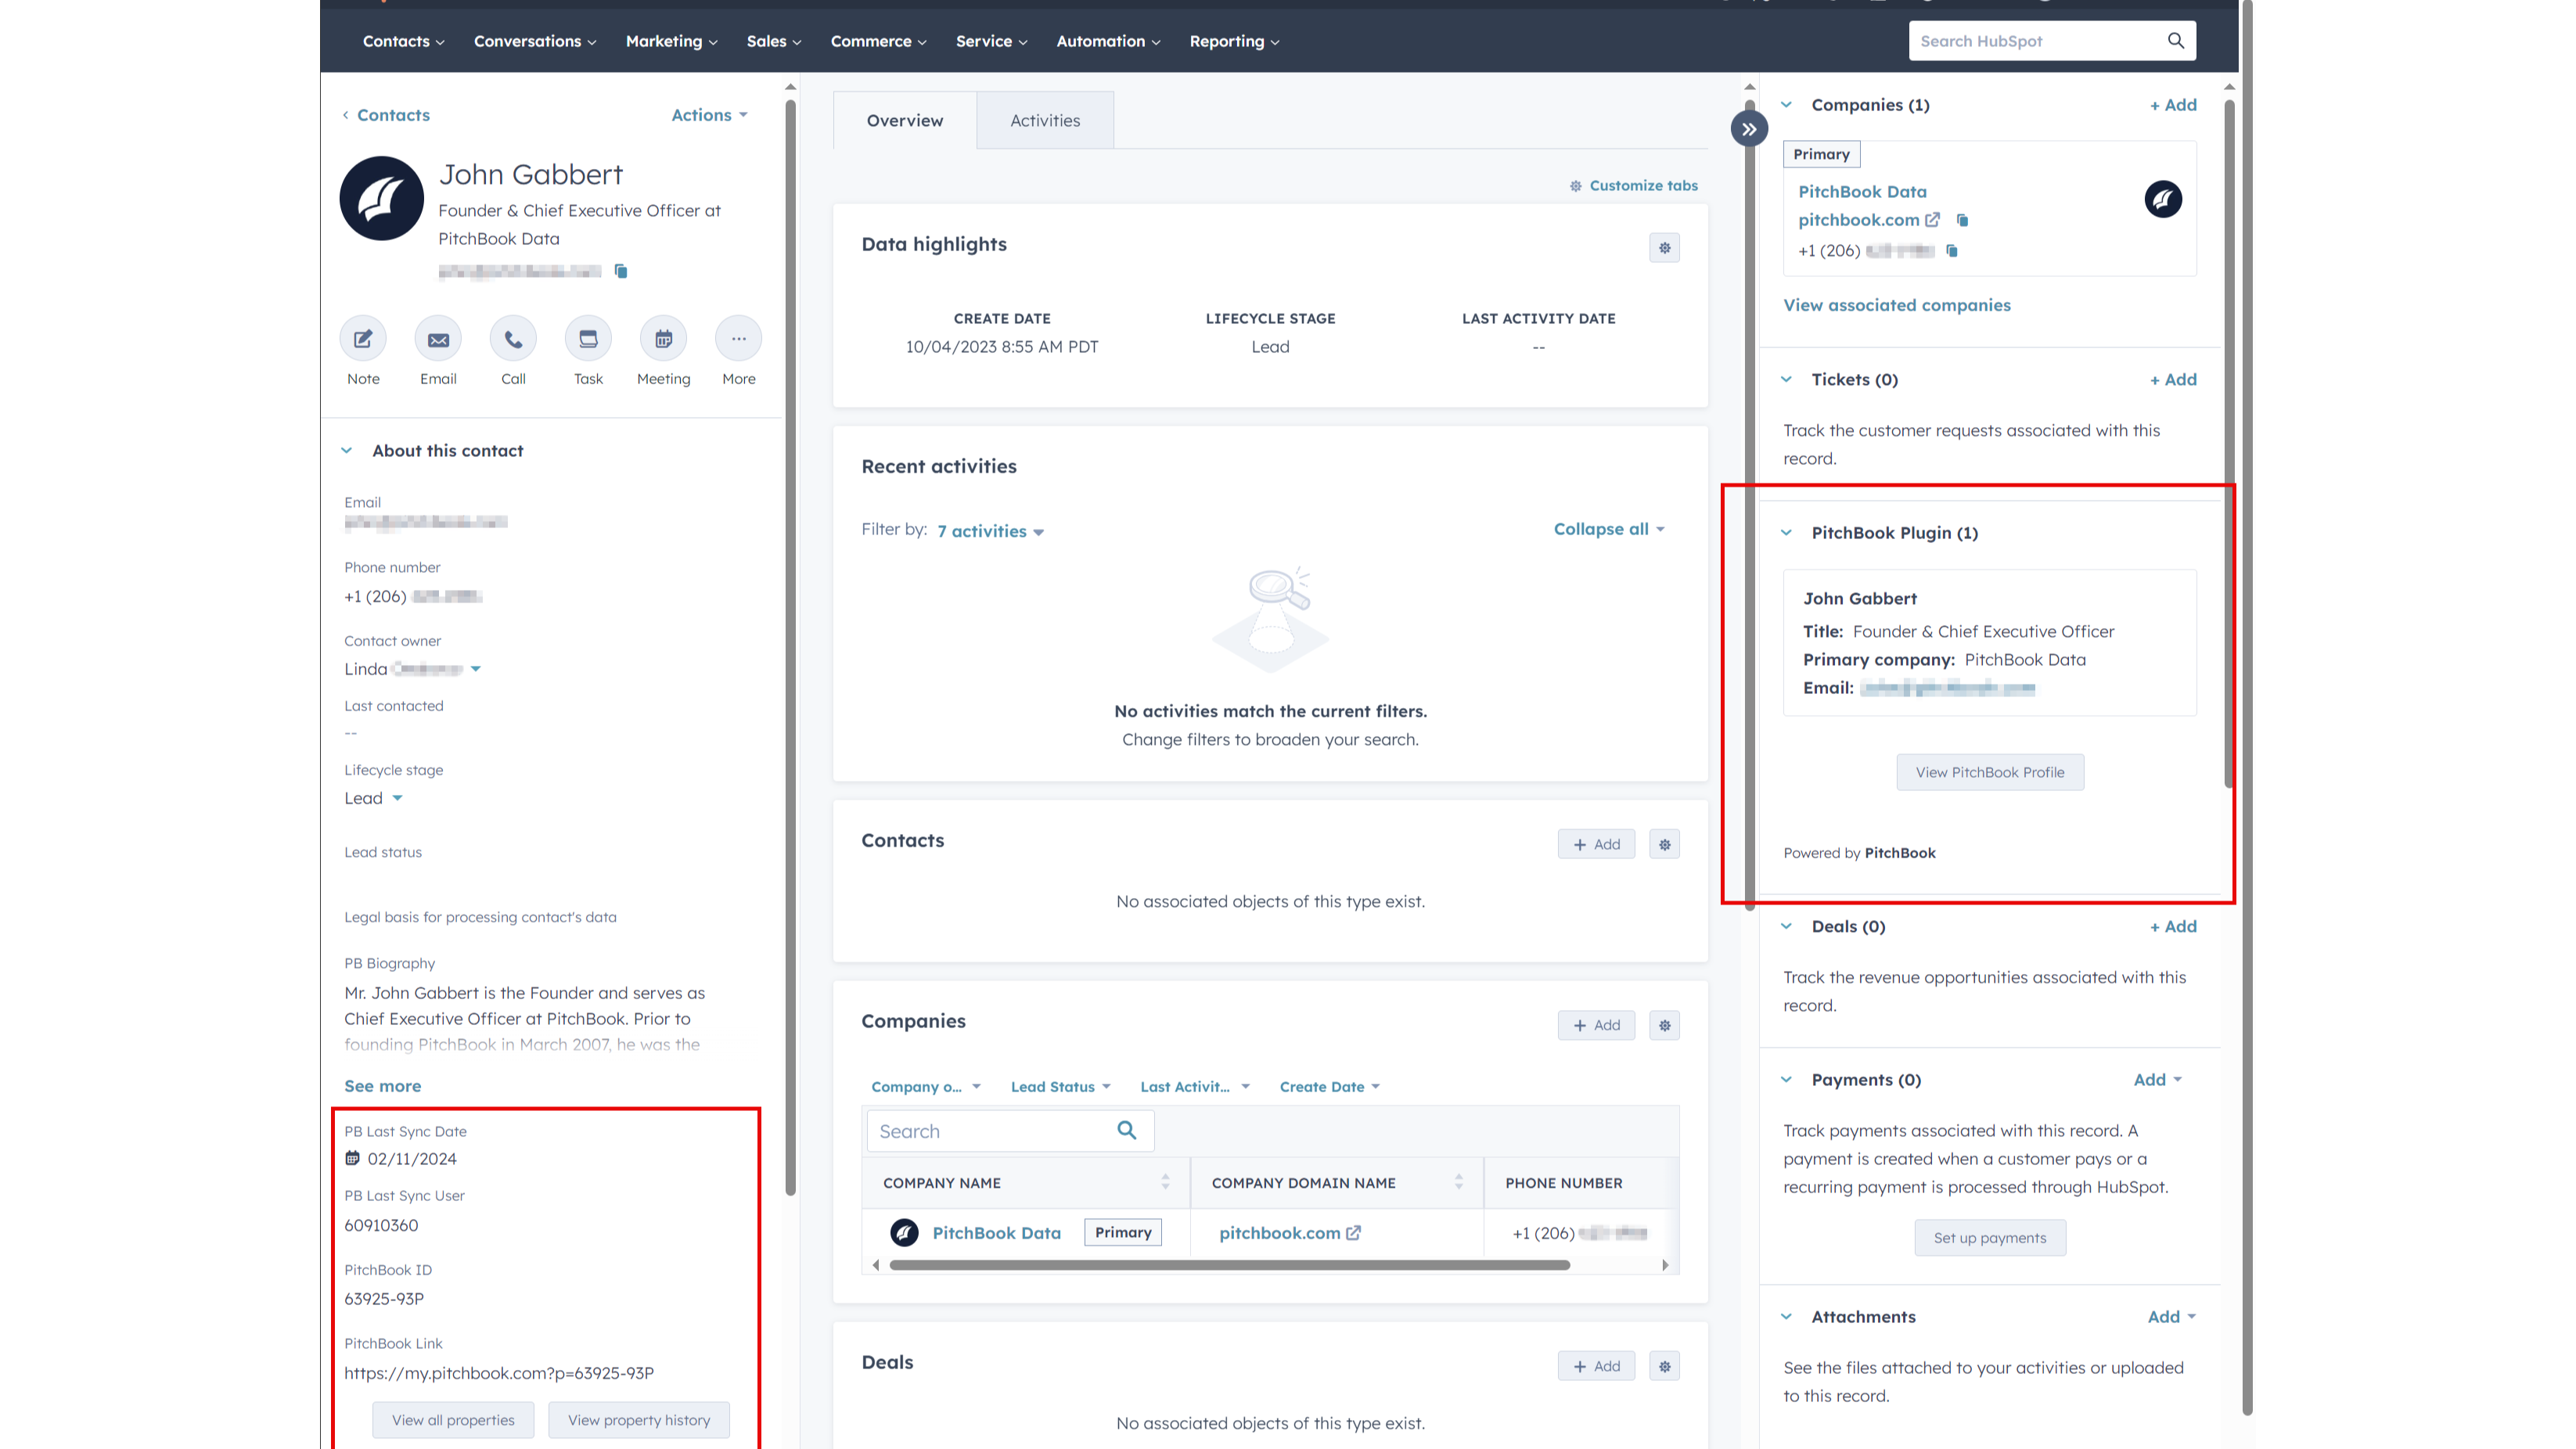Open Deals card settings gear
The height and width of the screenshot is (1449, 2576).
1664,1366
